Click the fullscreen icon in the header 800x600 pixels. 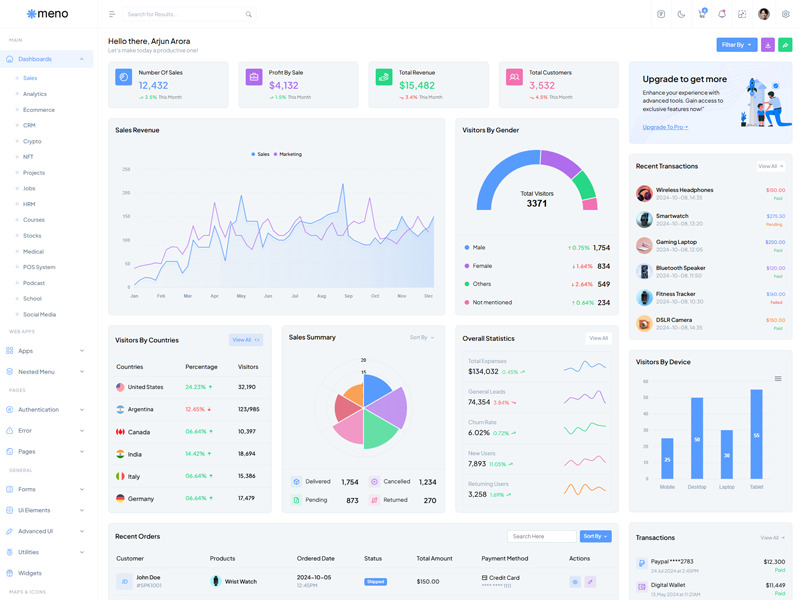(x=742, y=14)
